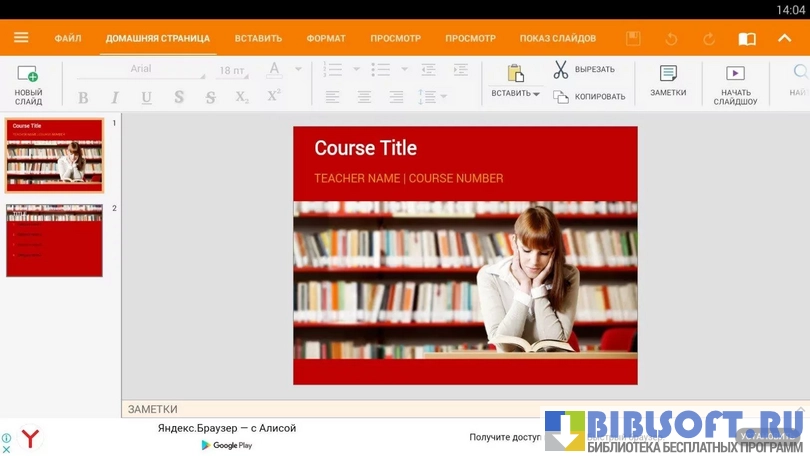Click the font color letter A
This screenshot has width=810, height=456.
point(274,69)
